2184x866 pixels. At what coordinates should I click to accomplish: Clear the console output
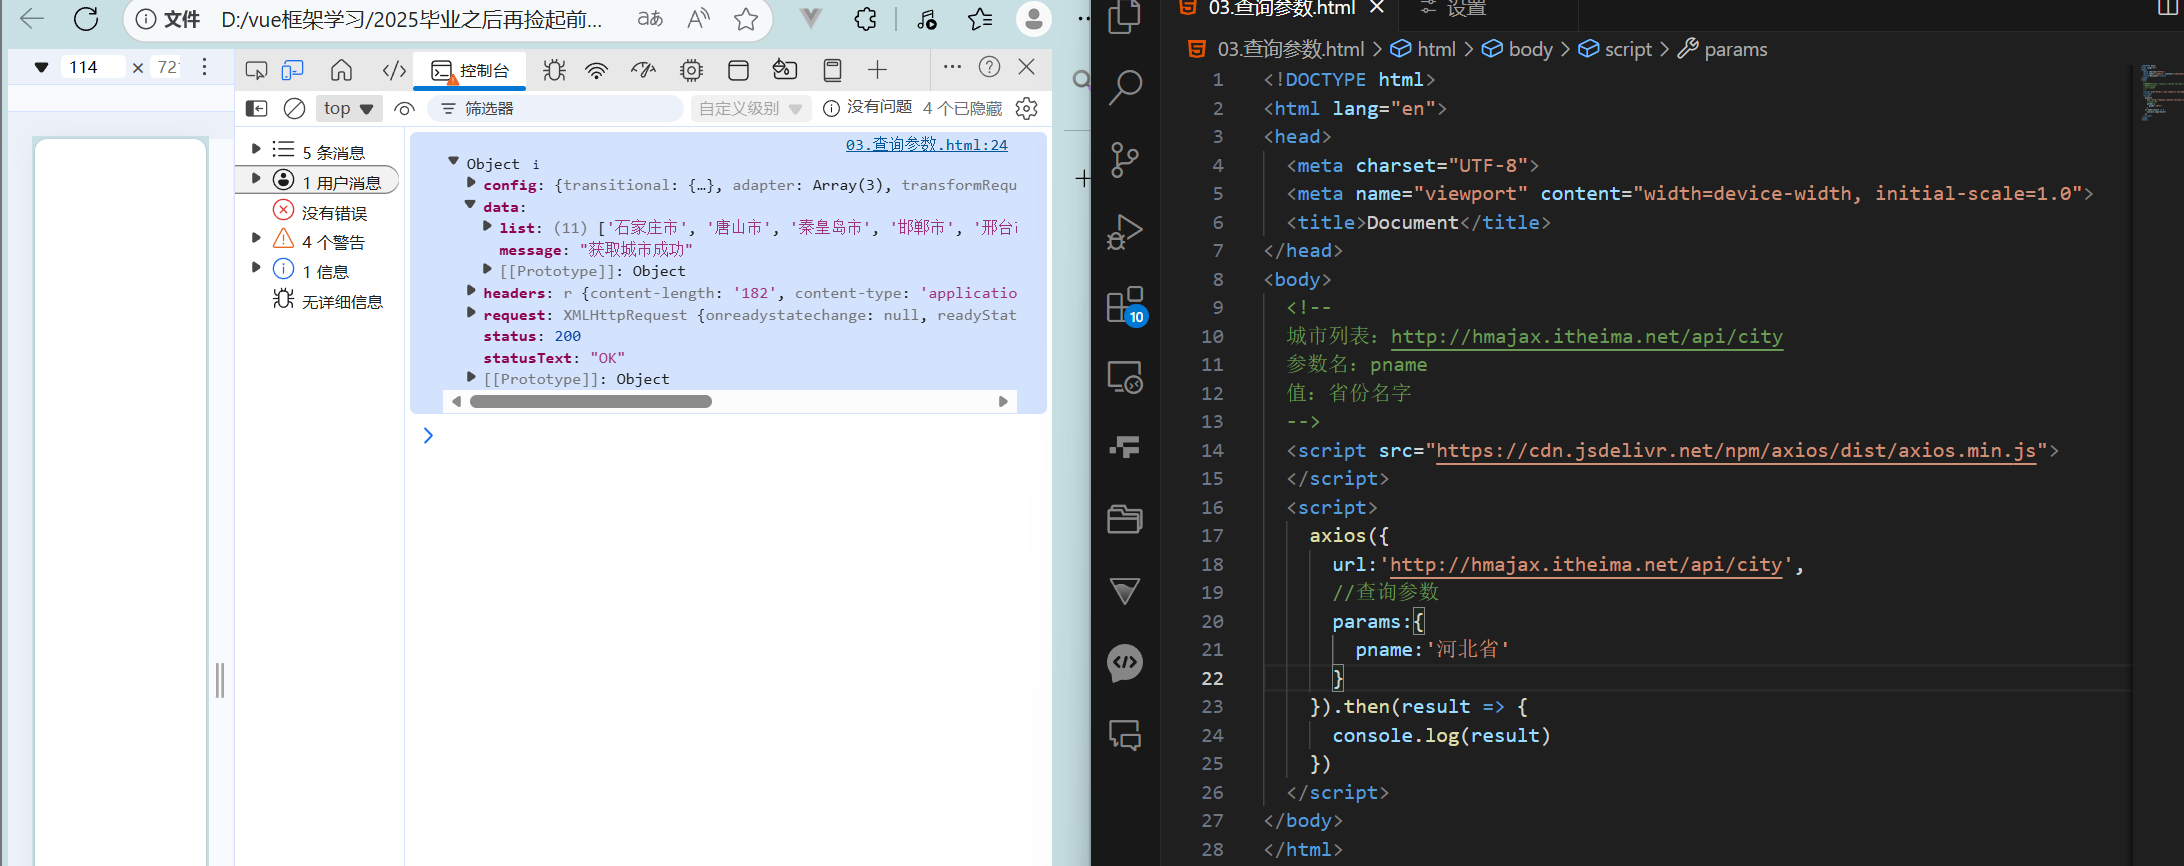tap(294, 108)
